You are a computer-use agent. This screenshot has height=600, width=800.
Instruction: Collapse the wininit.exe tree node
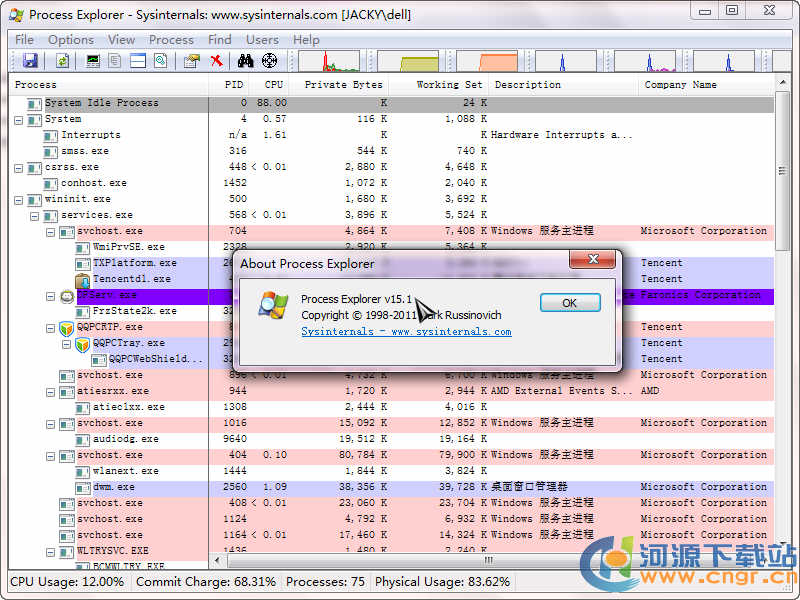click(x=20, y=199)
